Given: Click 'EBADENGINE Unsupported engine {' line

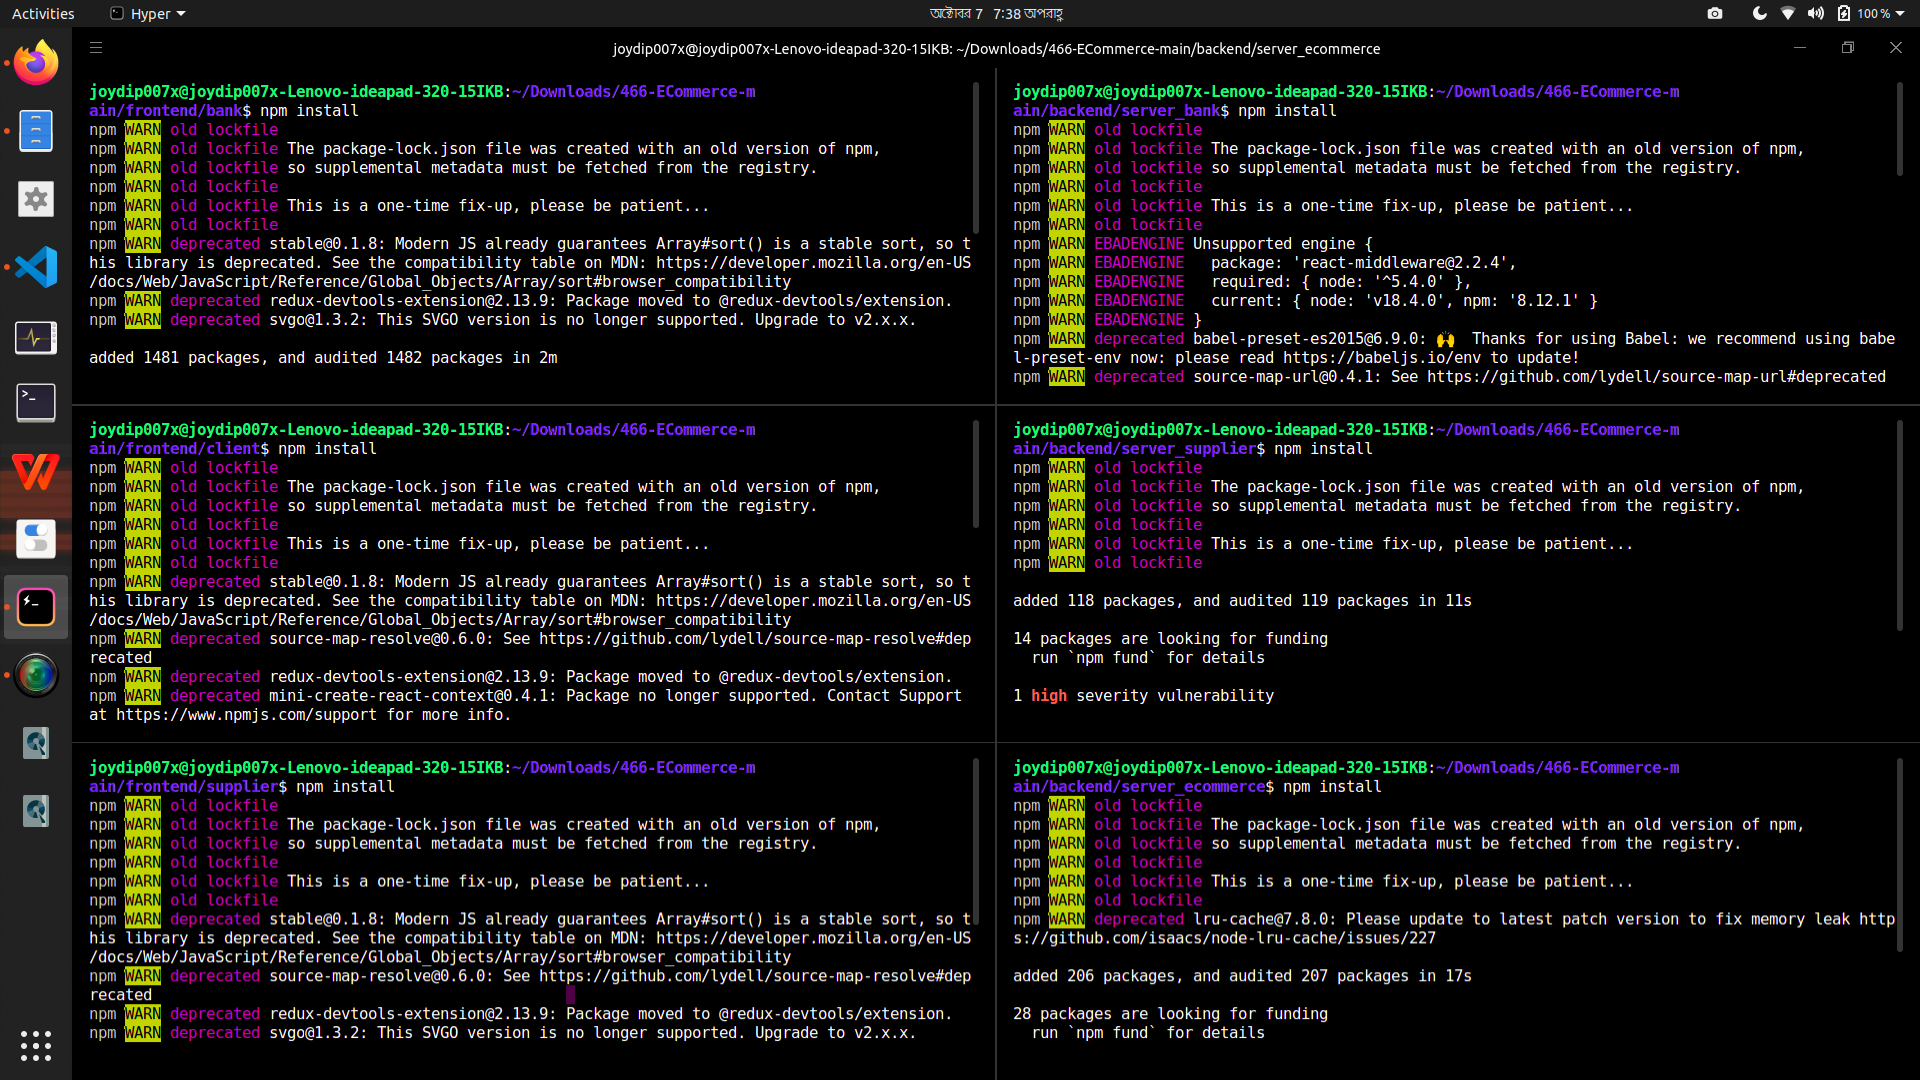Looking at the screenshot, I should pyautogui.click(x=1193, y=244).
